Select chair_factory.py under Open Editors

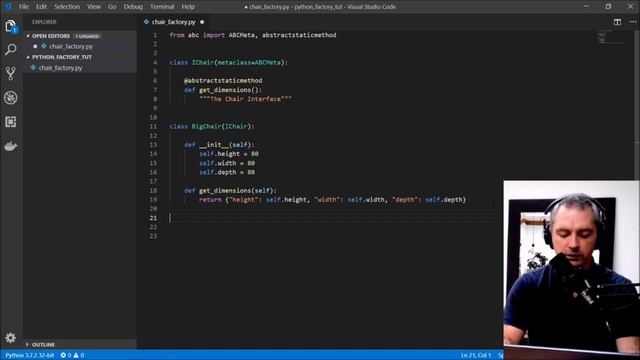coord(71,47)
